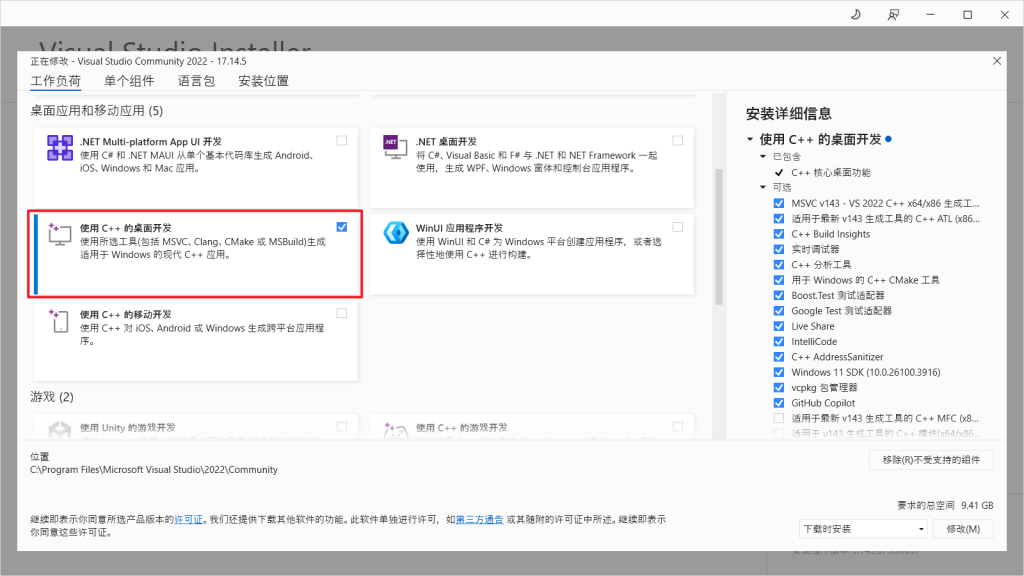Switch to the 安装位置 tab

[263, 81]
